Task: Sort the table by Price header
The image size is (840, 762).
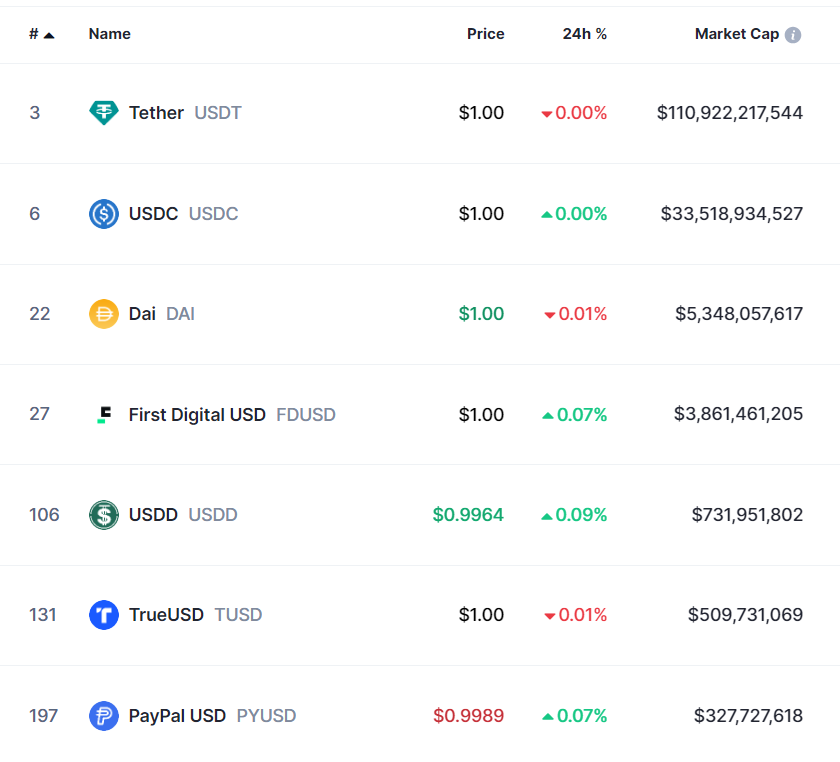Action: tap(485, 34)
